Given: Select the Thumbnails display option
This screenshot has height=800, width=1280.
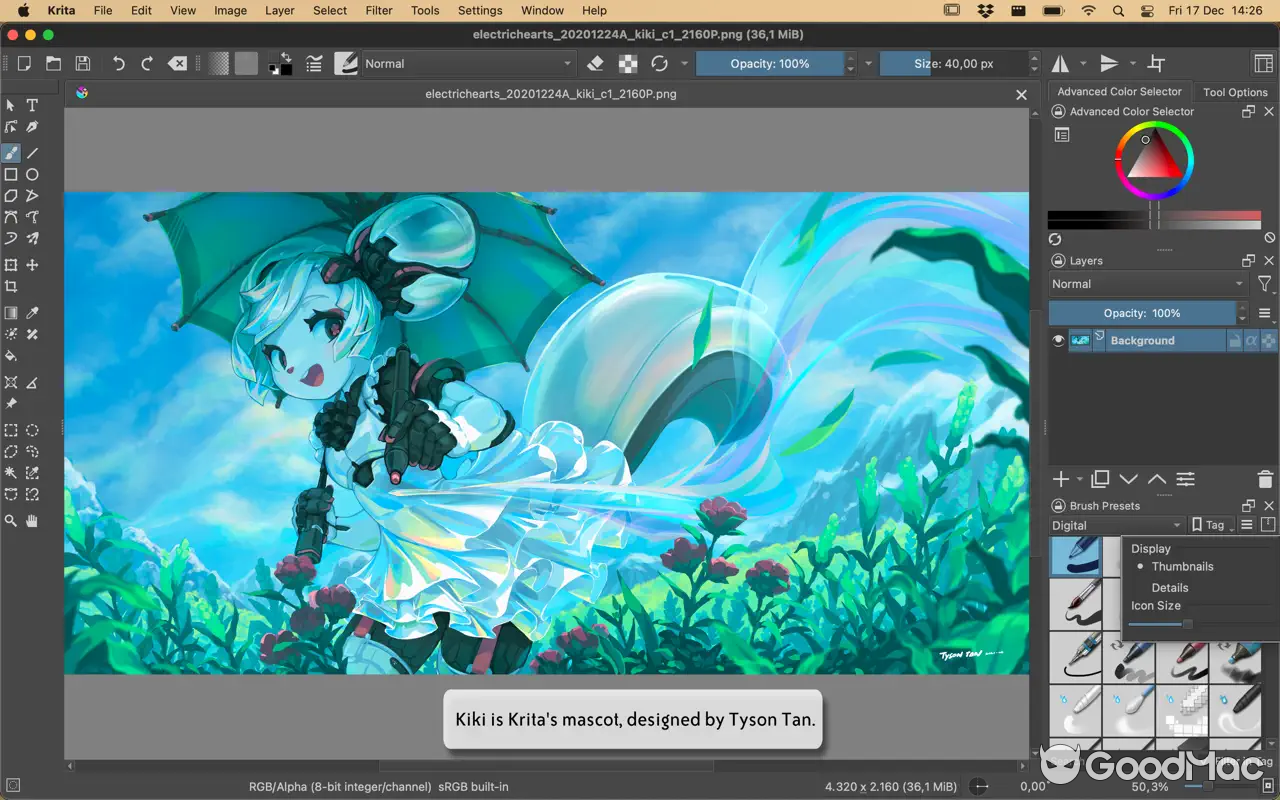Looking at the screenshot, I should point(1183,566).
